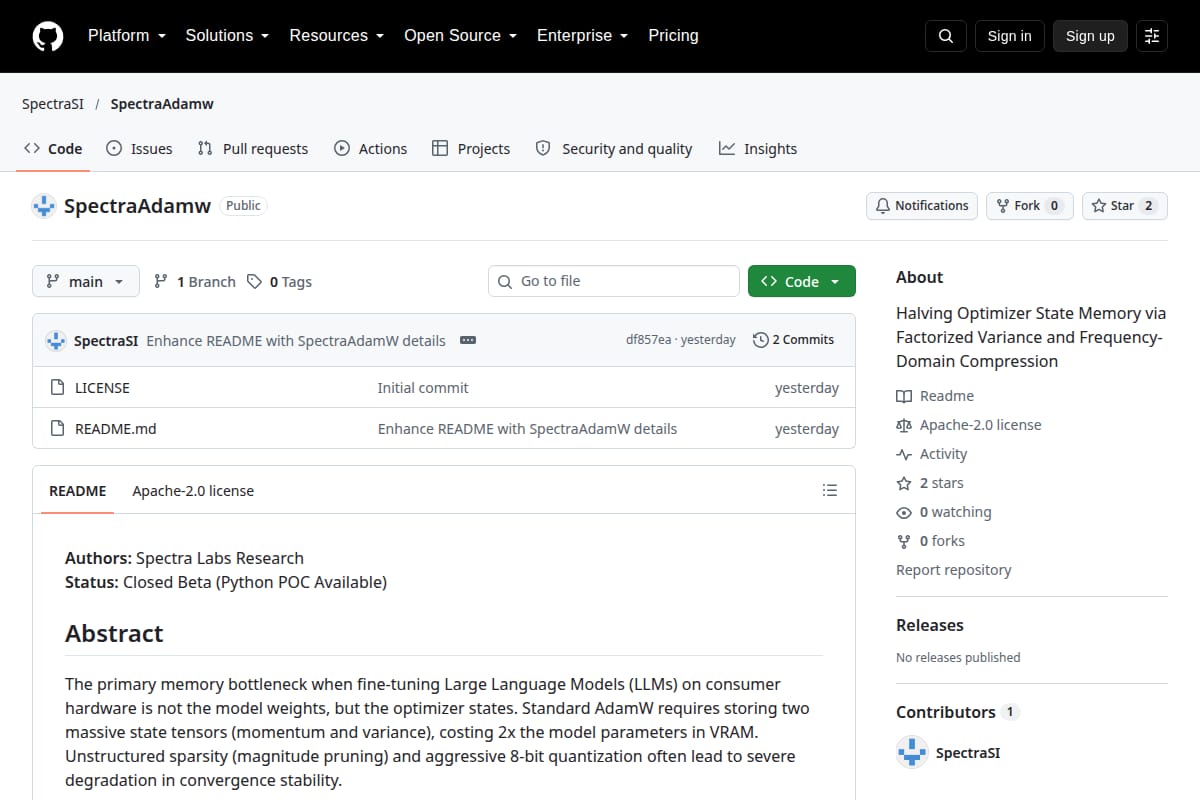
Task: Open the 1 Branch link
Action: pos(194,282)
